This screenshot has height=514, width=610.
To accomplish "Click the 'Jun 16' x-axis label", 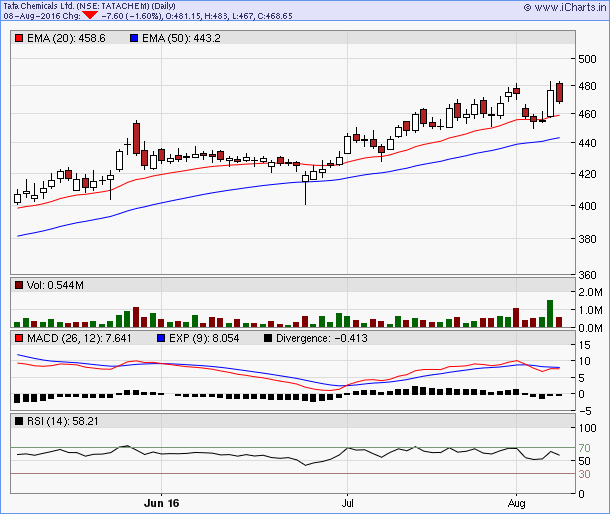I will coord(161,503).
